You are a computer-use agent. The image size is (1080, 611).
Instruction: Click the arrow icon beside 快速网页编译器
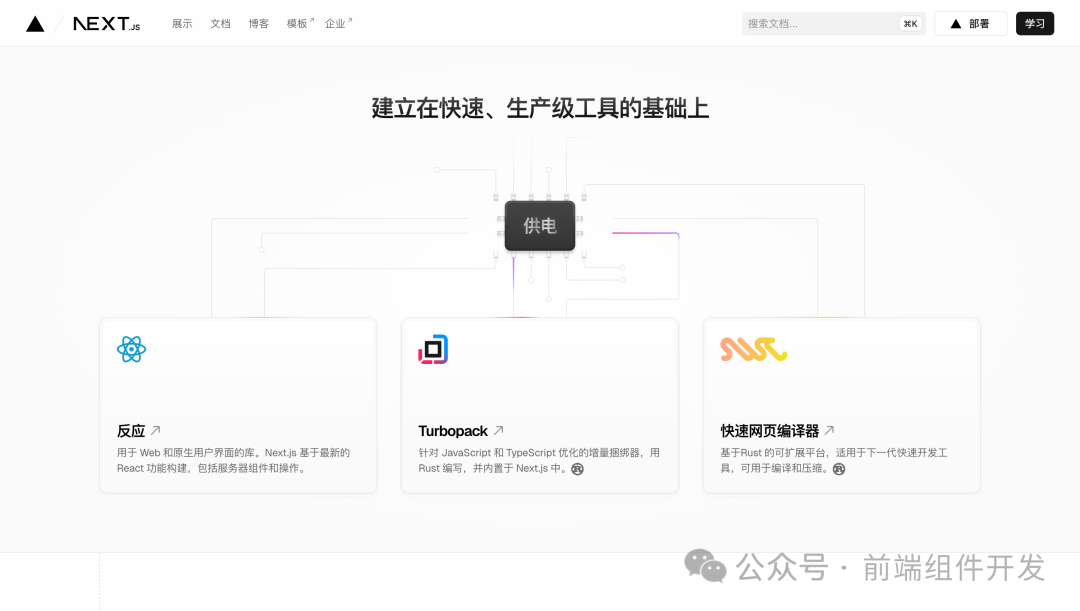829,430
